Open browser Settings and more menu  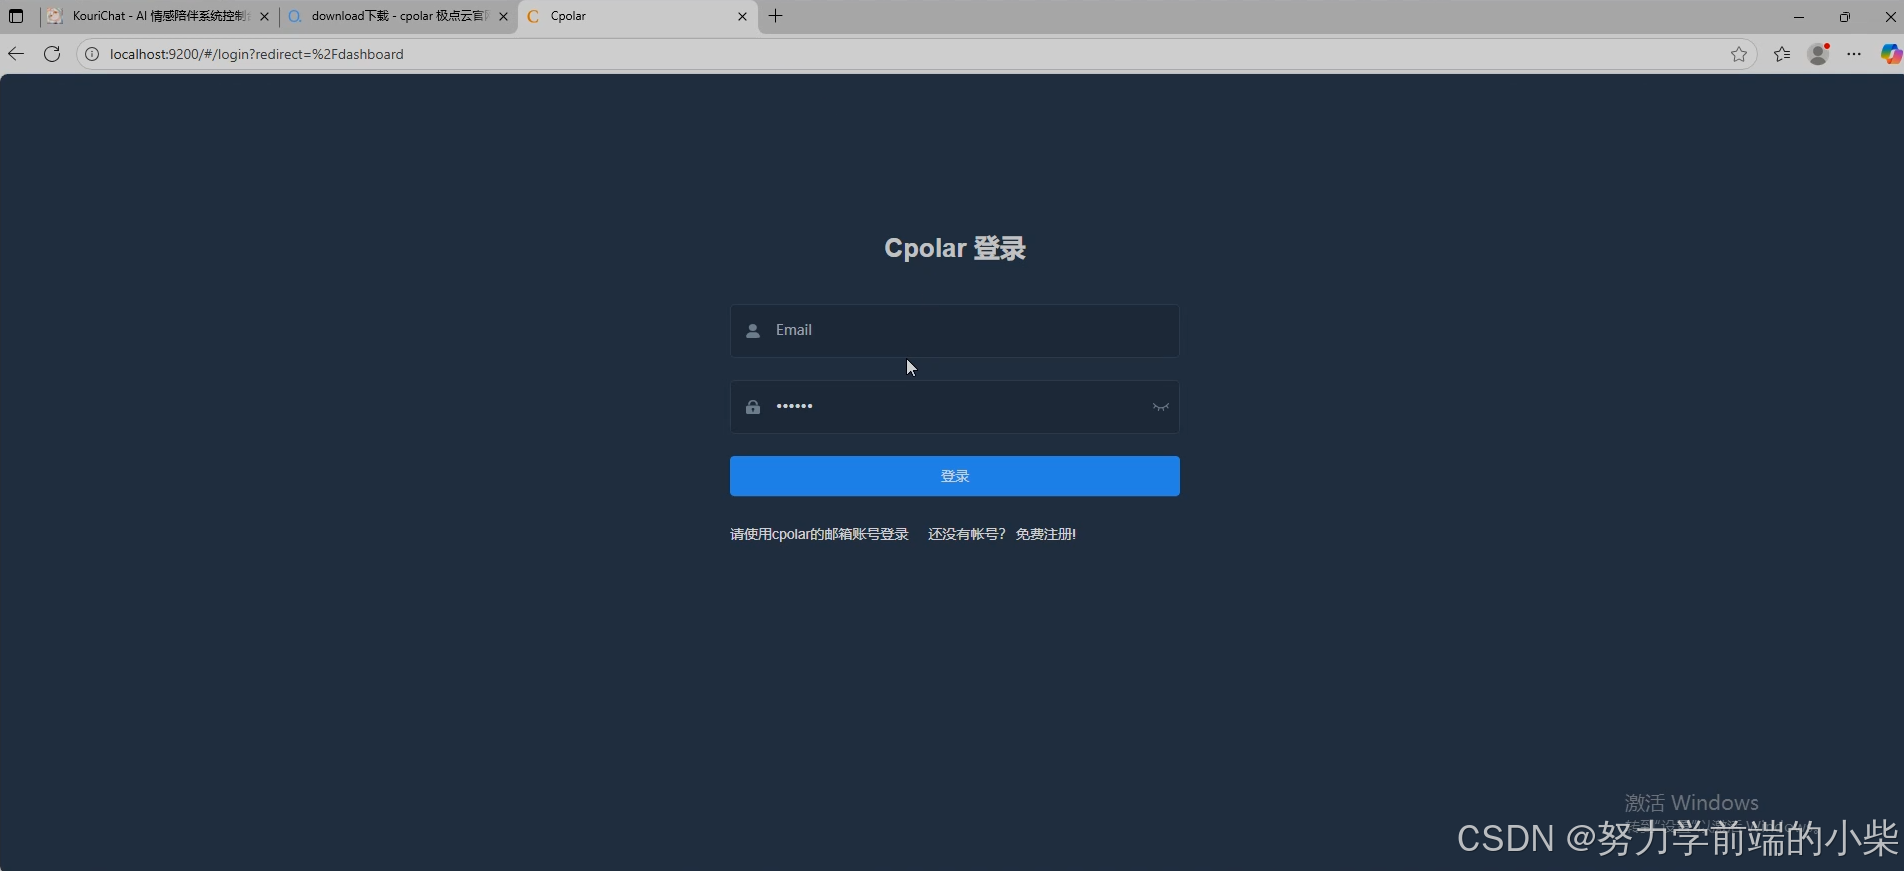(1854, 54)
